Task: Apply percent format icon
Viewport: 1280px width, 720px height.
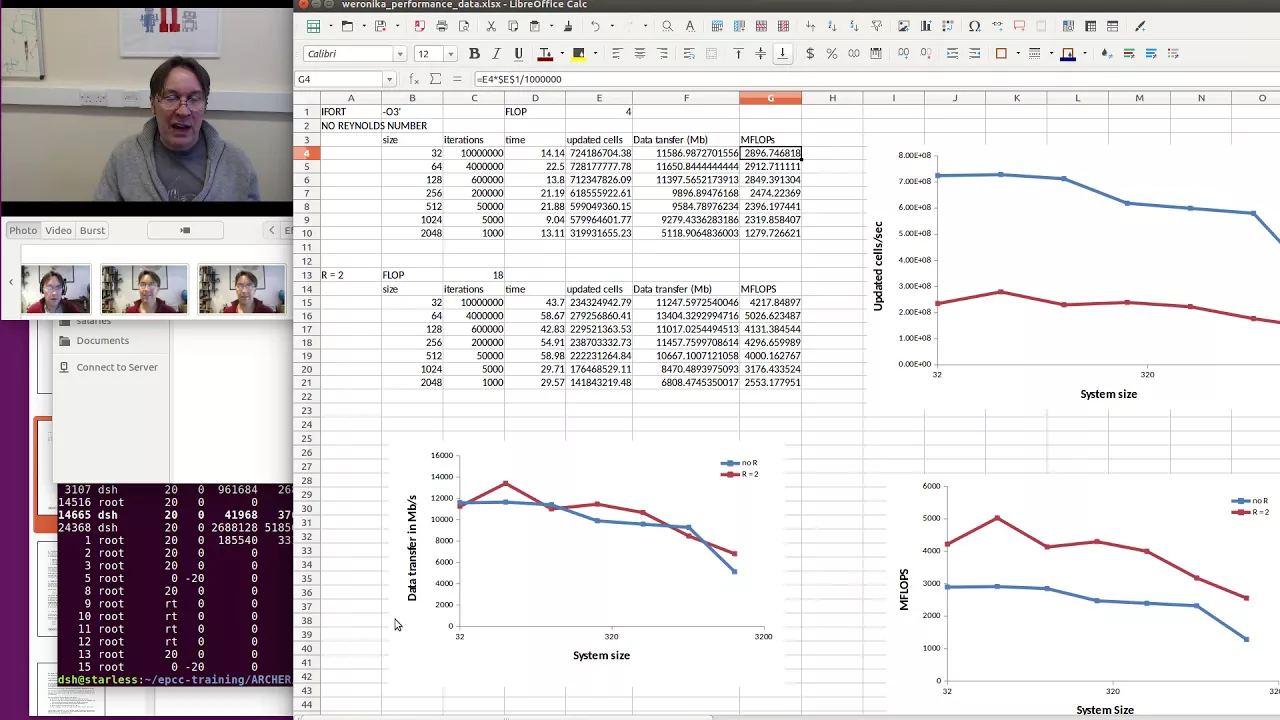Action: (x=831, y=54)
